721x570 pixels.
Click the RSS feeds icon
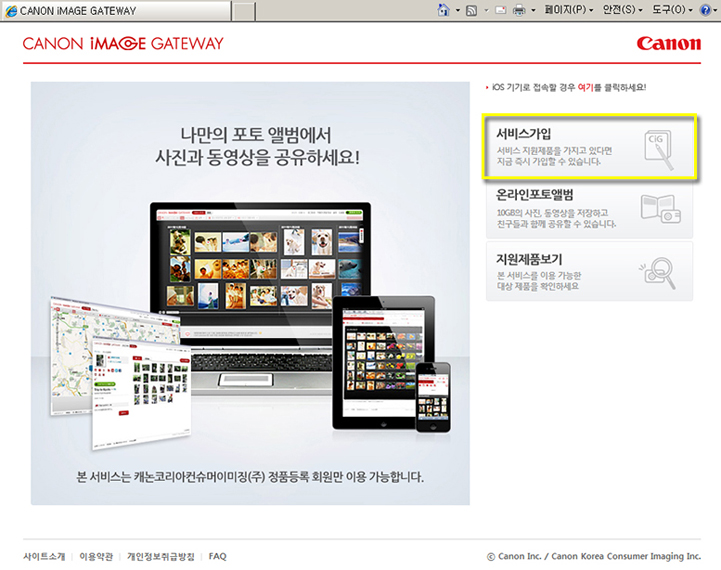[471, 10]
